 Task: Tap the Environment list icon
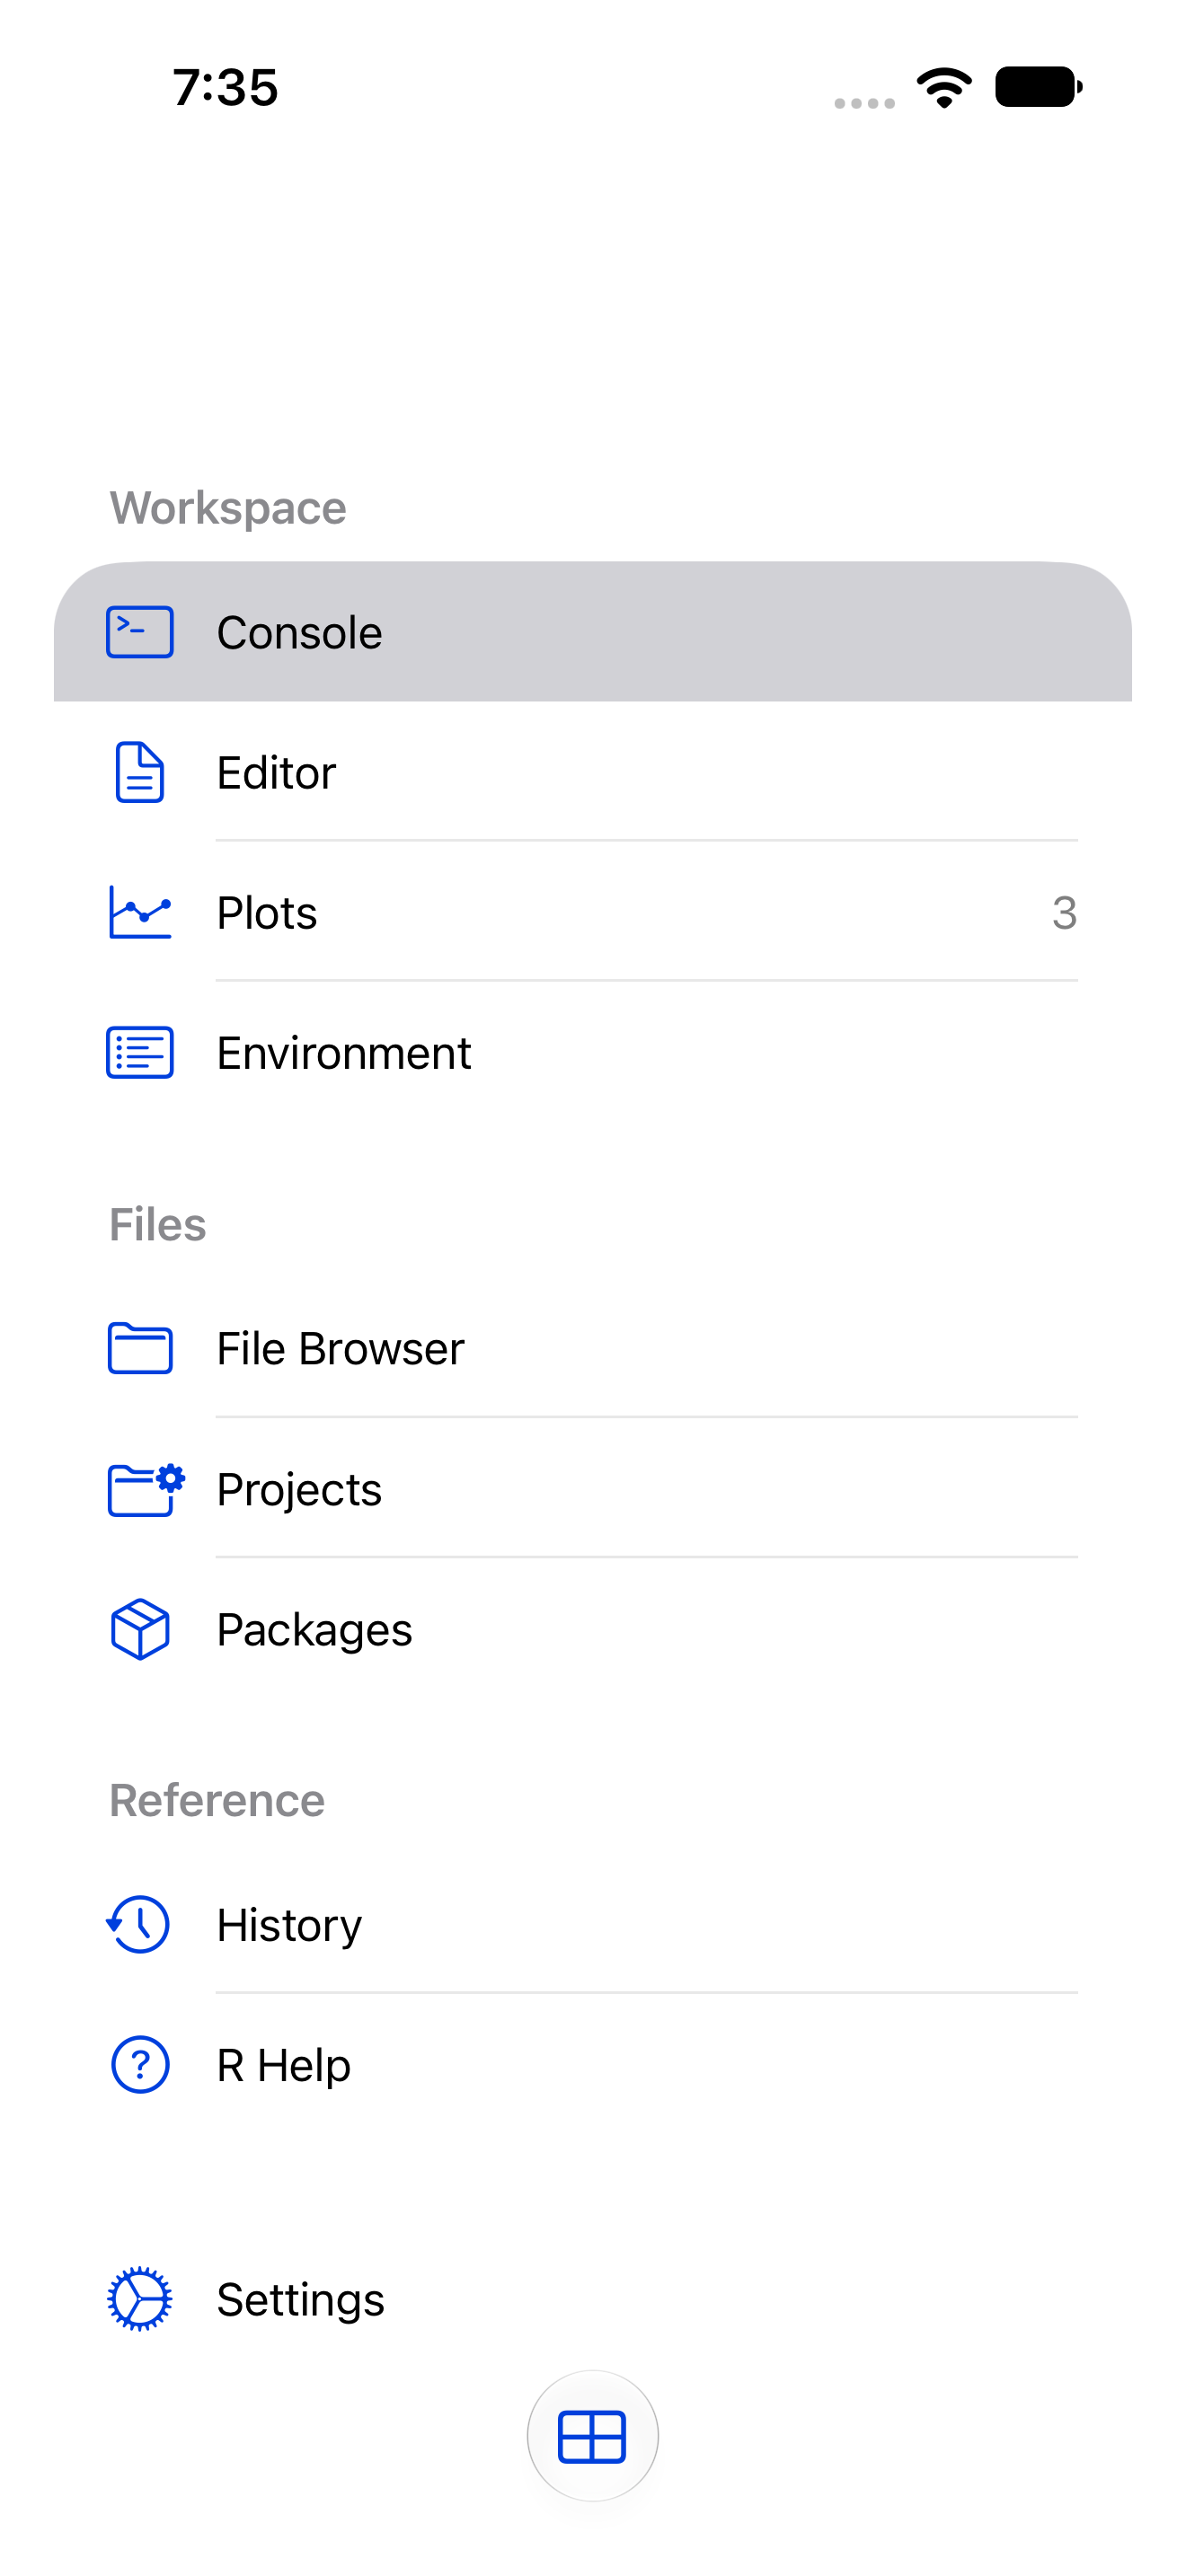140,1052
